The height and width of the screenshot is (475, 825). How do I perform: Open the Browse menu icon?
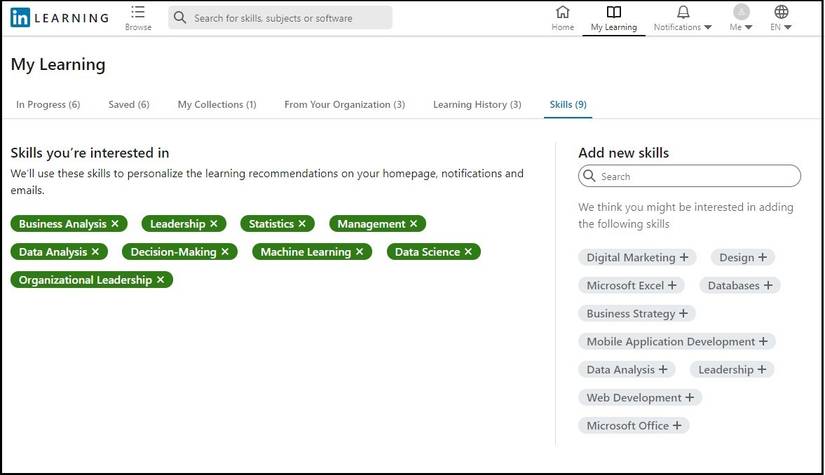pyautogui.click(x=138, y=12)
